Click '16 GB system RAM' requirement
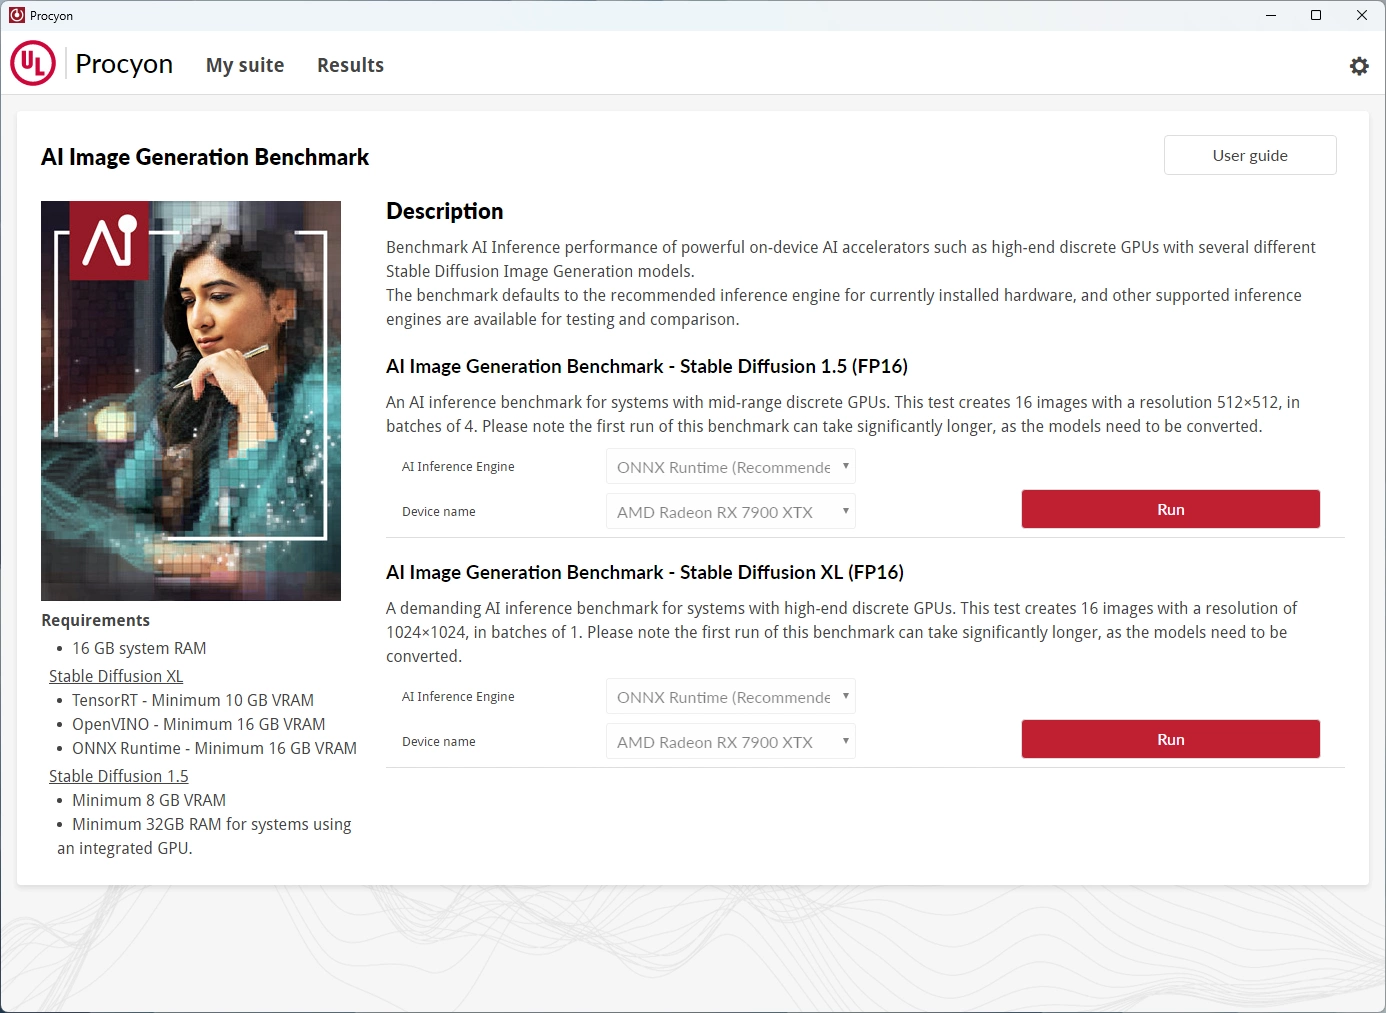The image size is (1386, 1013). (139, 648)
